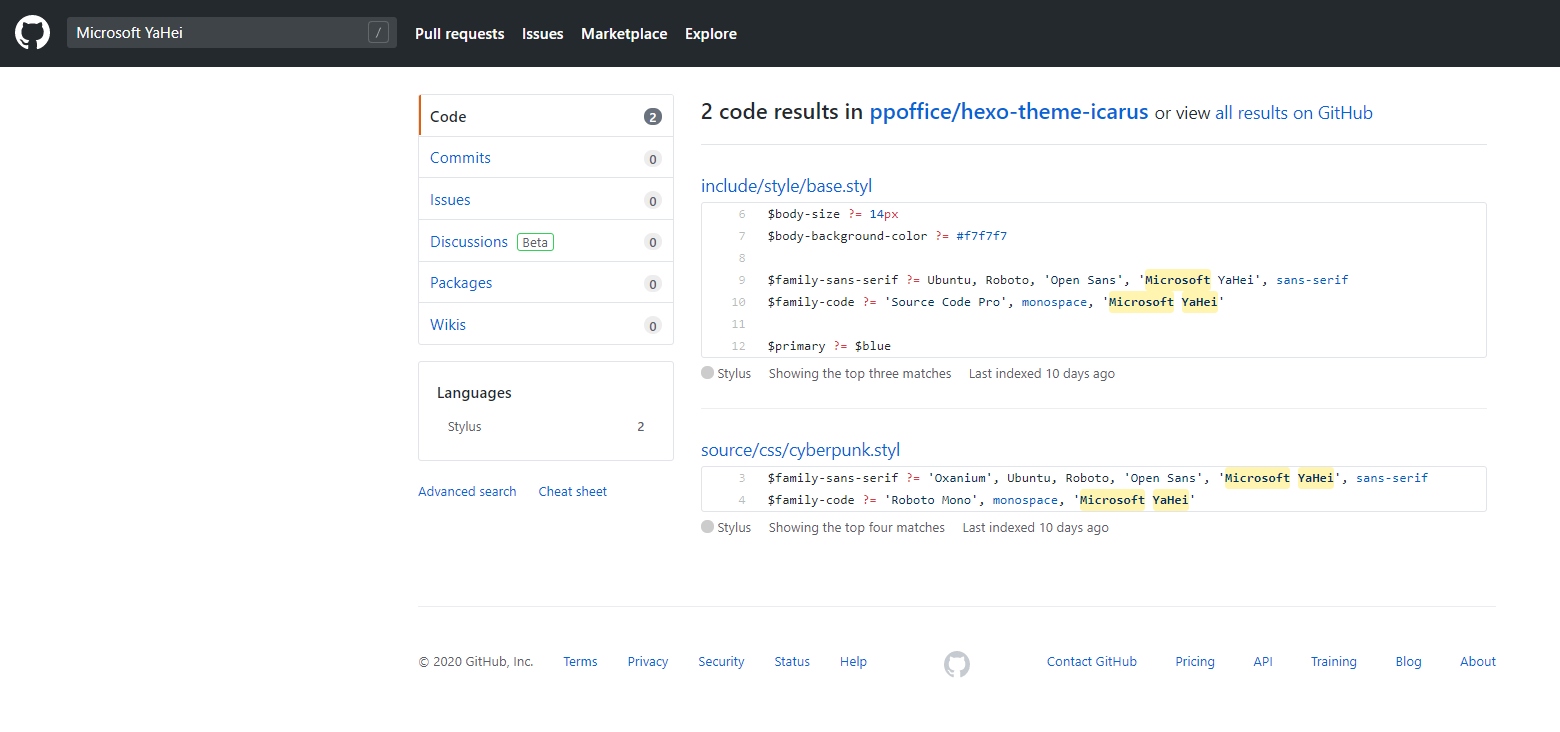
Task: Filter results by Stylus language
Action: pyautogui.click(x=464, y=427)
